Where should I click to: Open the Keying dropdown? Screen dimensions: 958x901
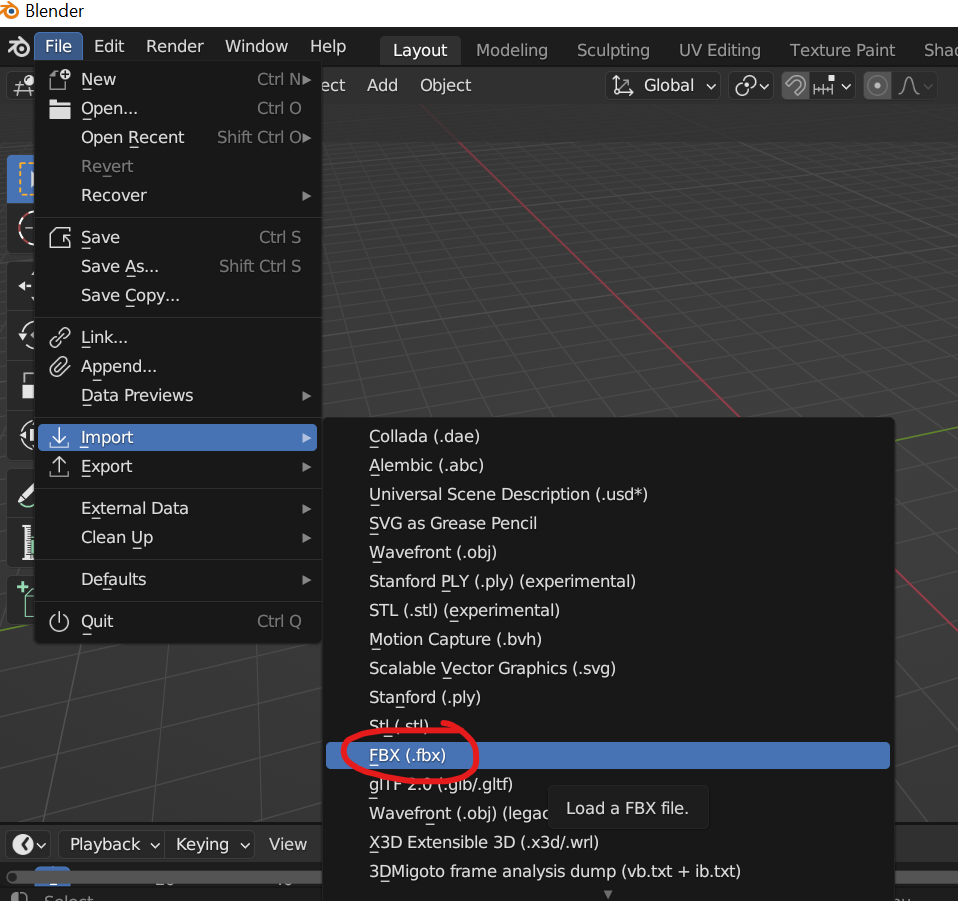point(211,845)
